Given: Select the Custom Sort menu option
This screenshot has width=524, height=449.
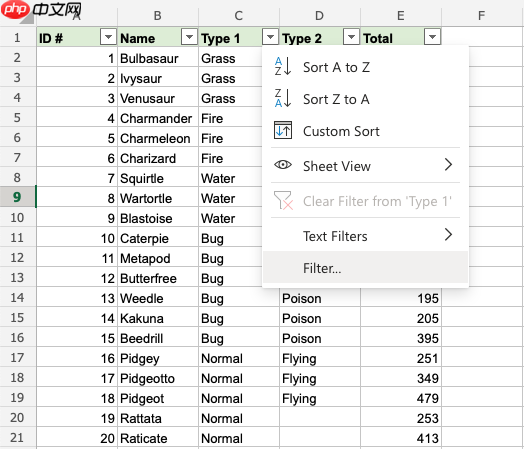Looking at the screenshot, I should (x=366, y=131).
